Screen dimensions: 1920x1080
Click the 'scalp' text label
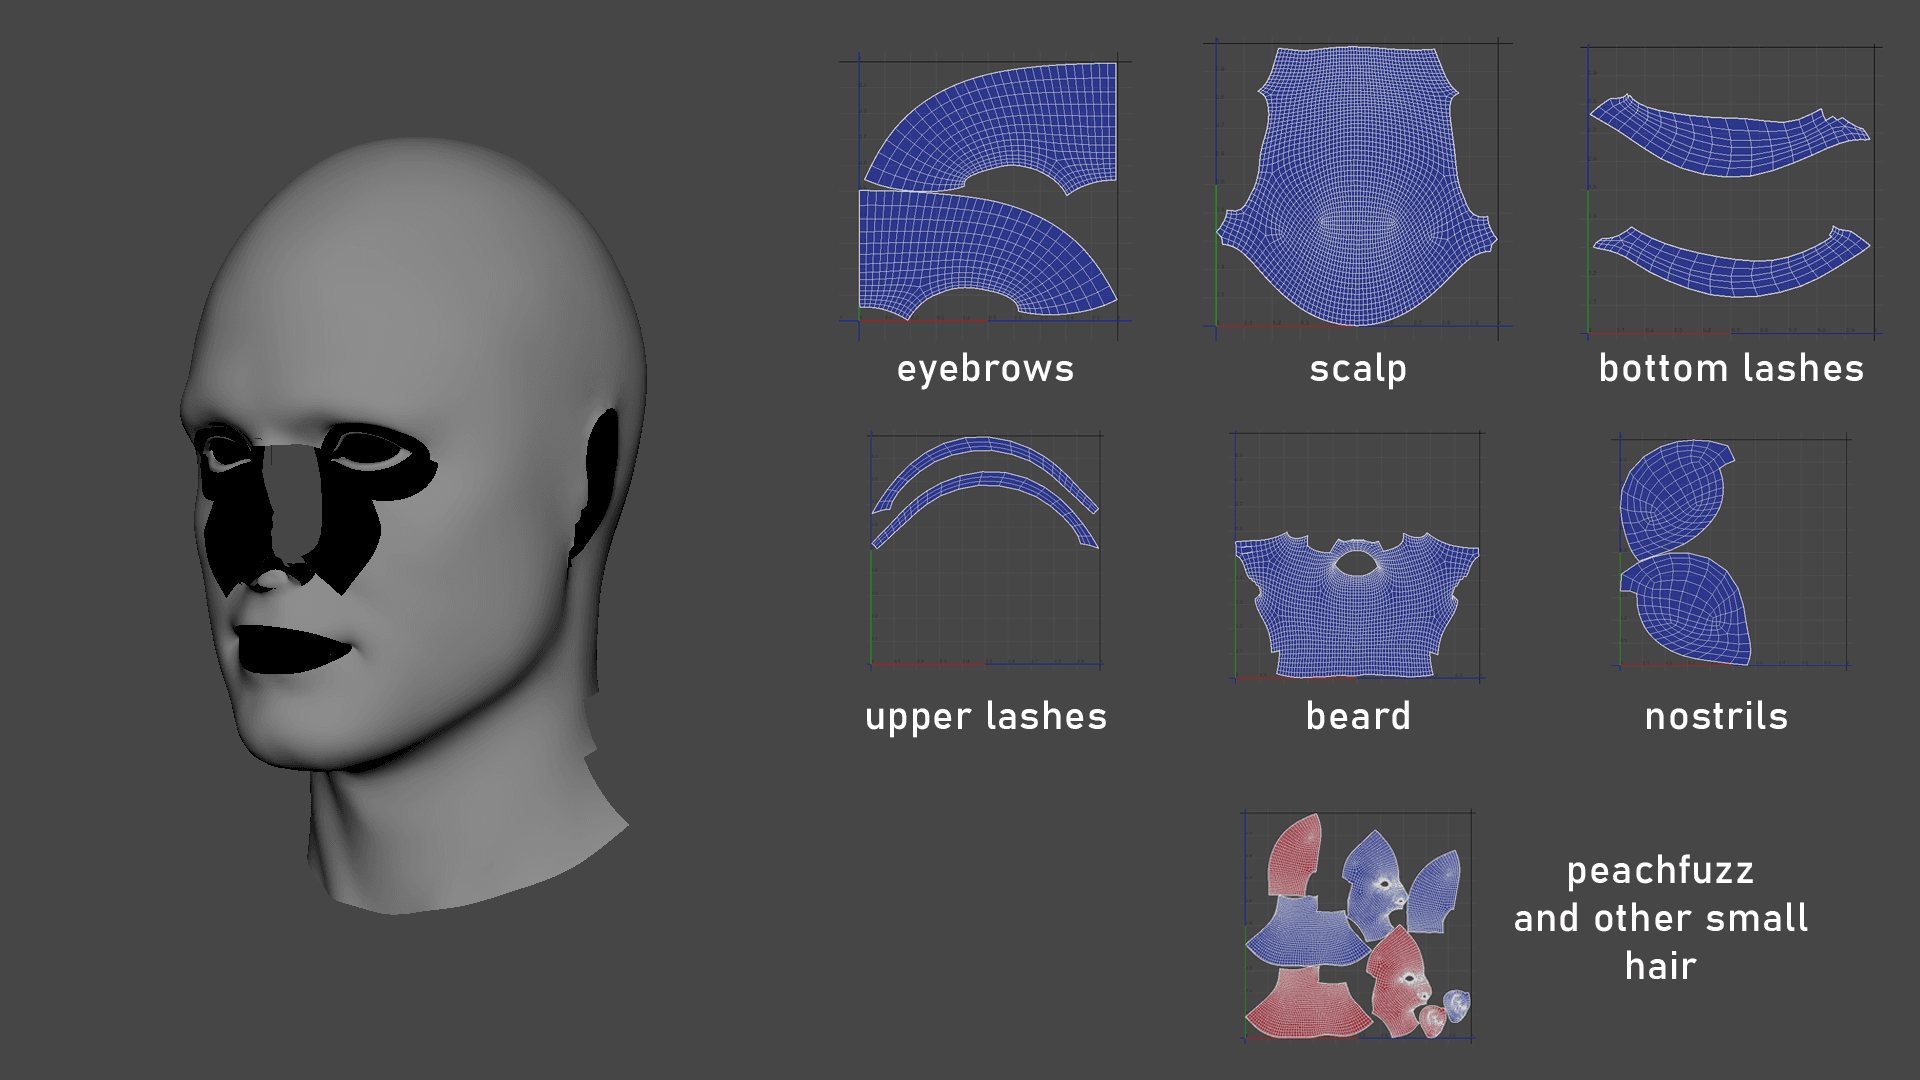point(1357,369)
